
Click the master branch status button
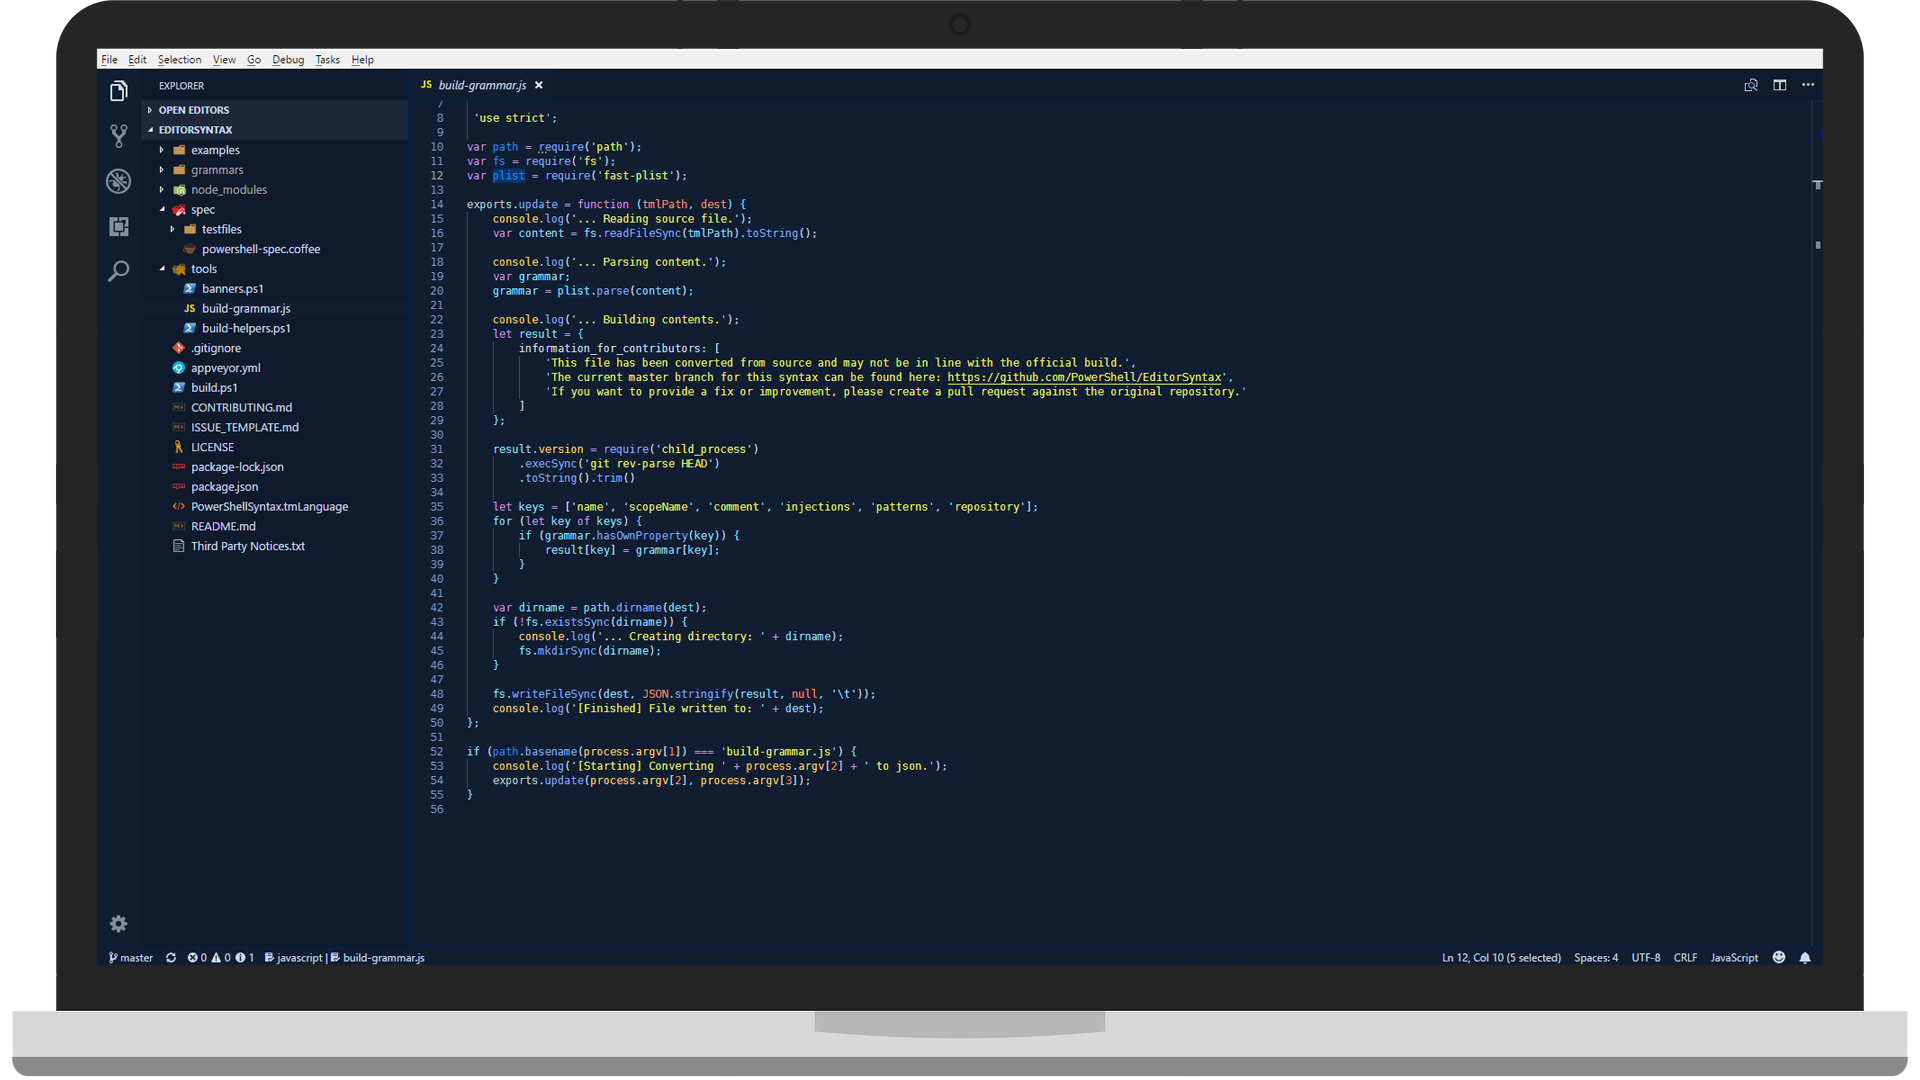(x=131, y=958)
